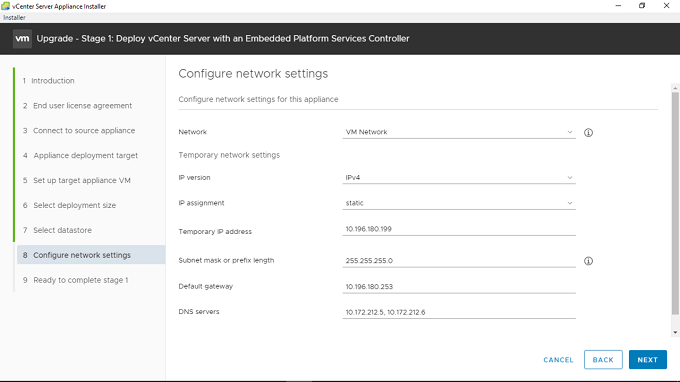Go to step 3 Connect to source appliance
This screenshot has height=382, width=680.
[x=79, y=131]
